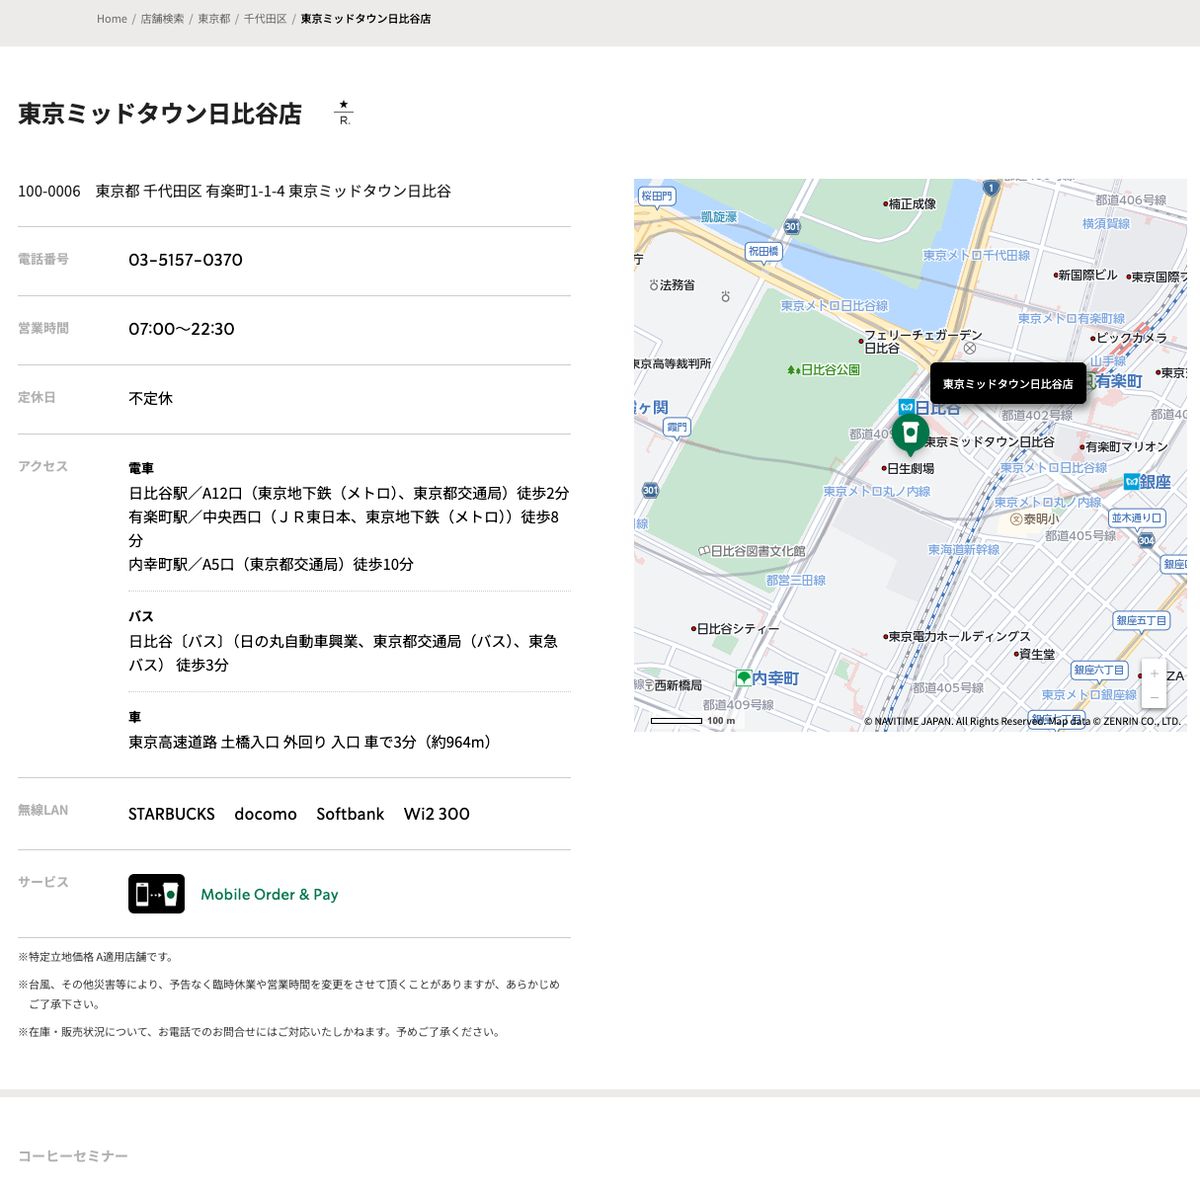This screenshot has width=1200, height=1190.
Task: Click the 祝田橋 intersection sign on map
Action: 763,251
